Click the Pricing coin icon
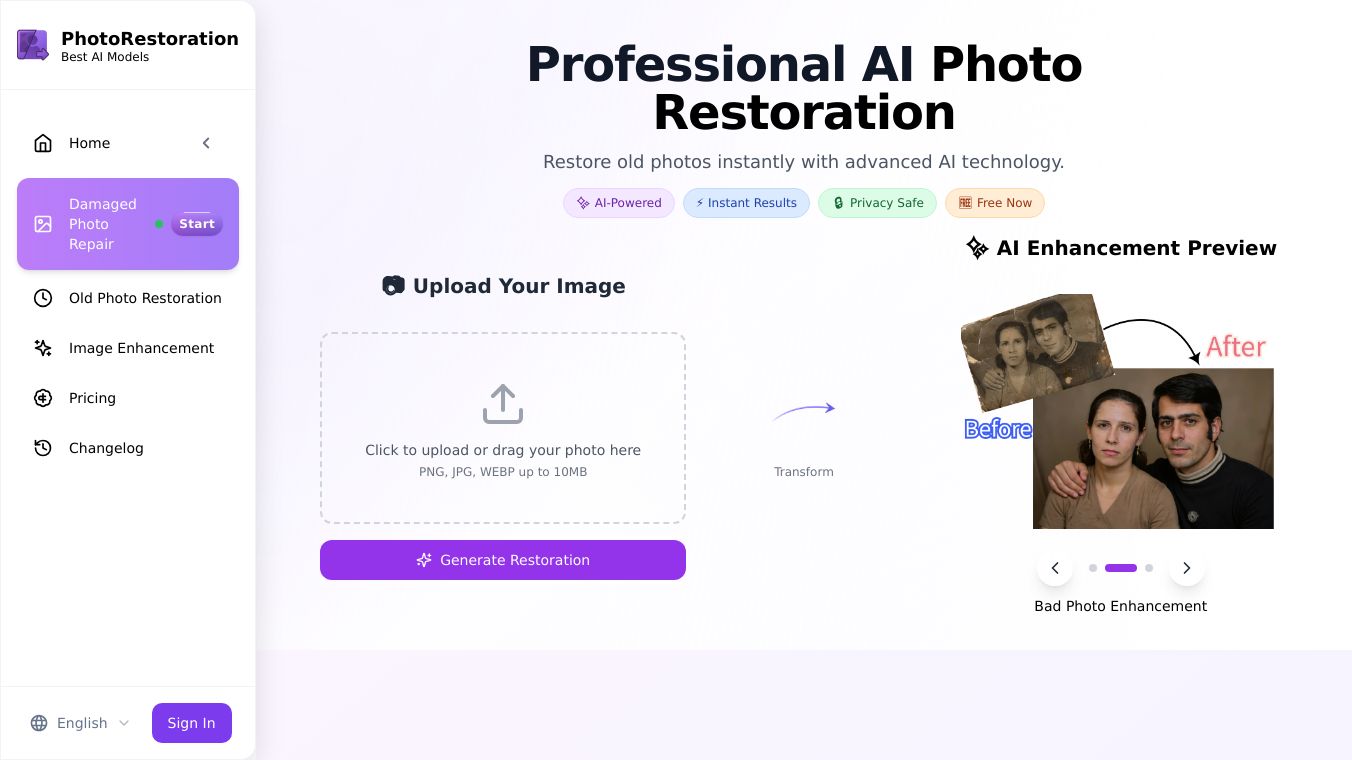1352x760 pixels. click(x=43, y=398)
